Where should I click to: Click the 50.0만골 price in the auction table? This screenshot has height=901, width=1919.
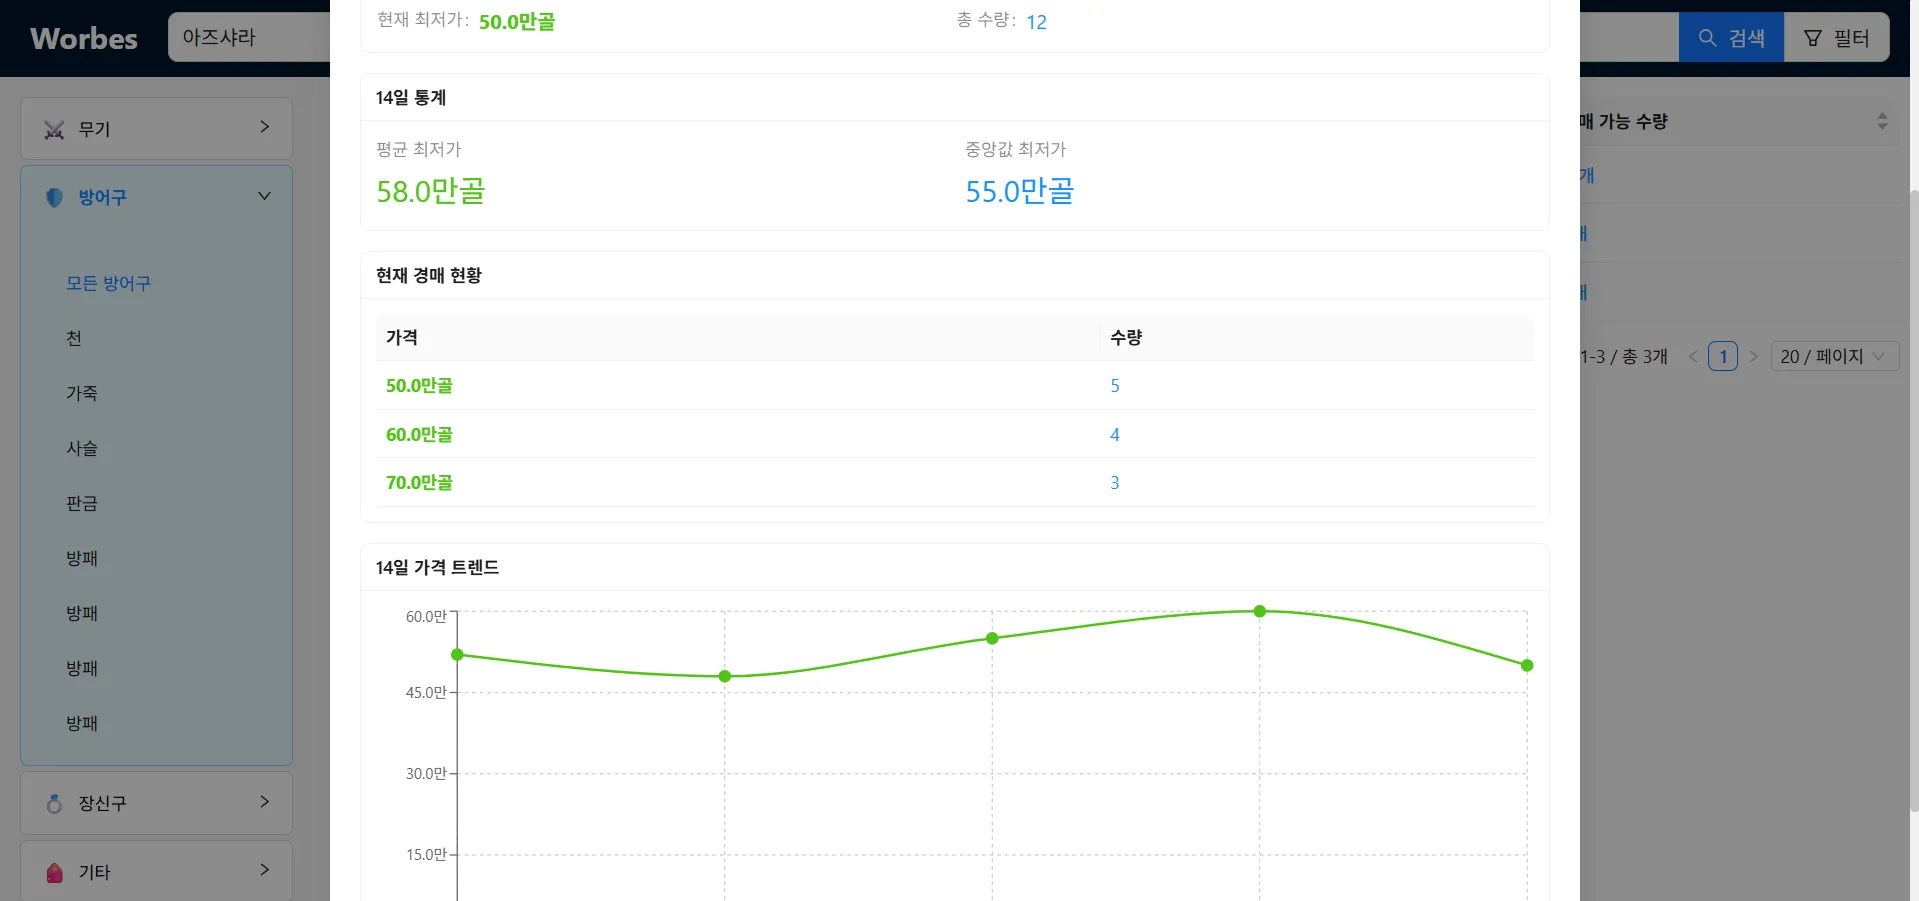coord(419,386)
